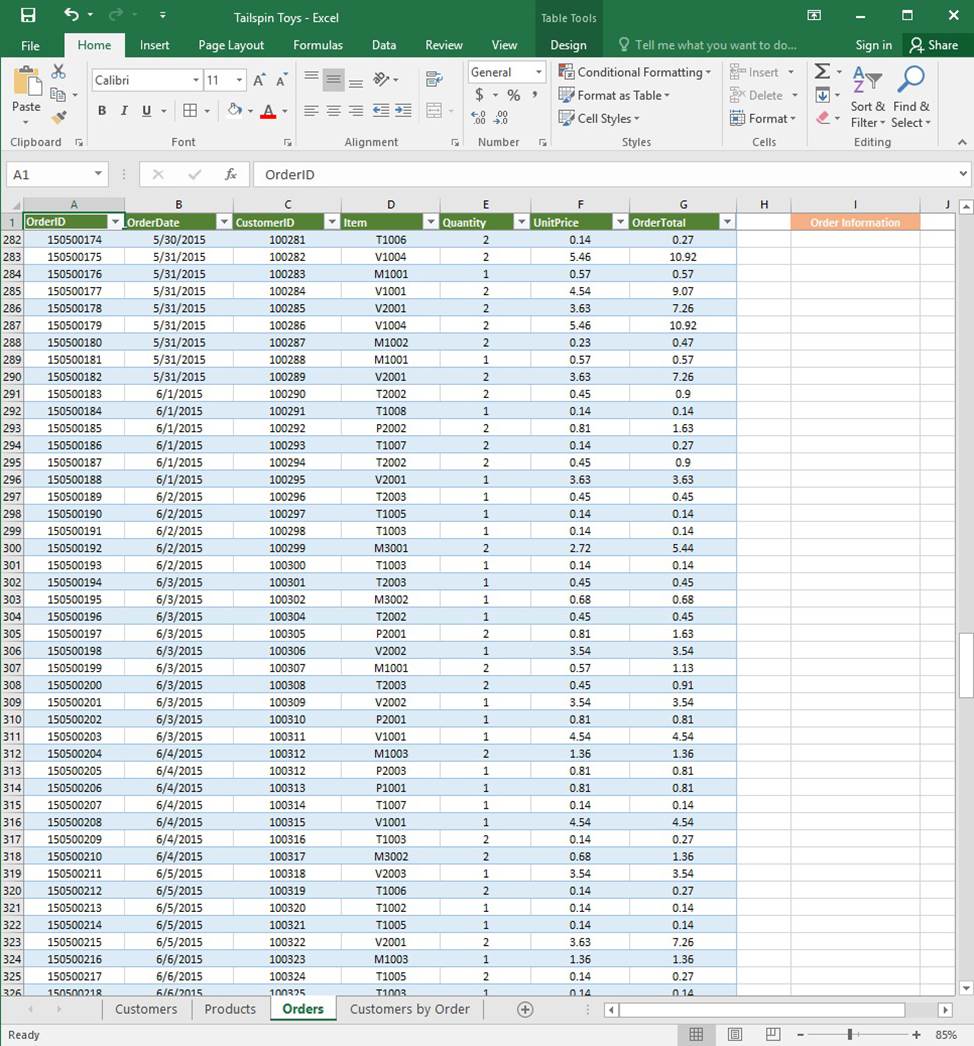This screenshot has width=974, height=1046.
Task: Open the OrderDate column filter dropdown
Action: click(x=224, y=222)
